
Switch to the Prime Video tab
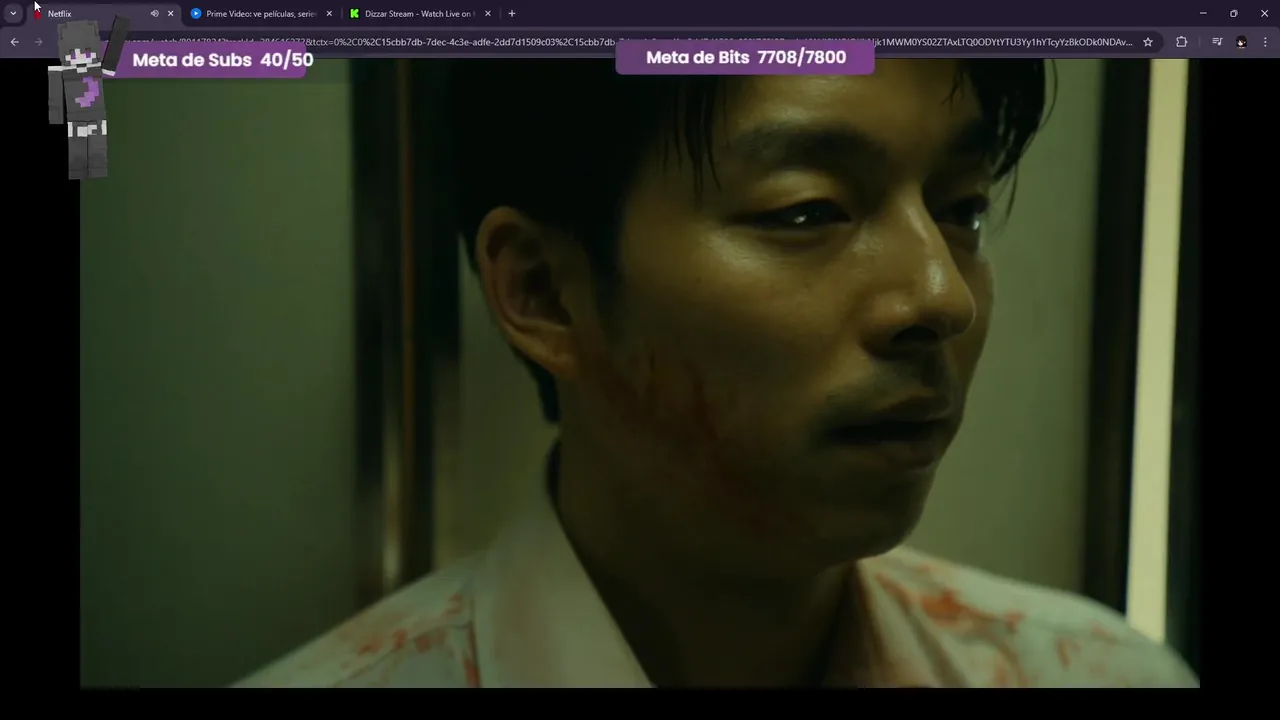coord(261,14)
